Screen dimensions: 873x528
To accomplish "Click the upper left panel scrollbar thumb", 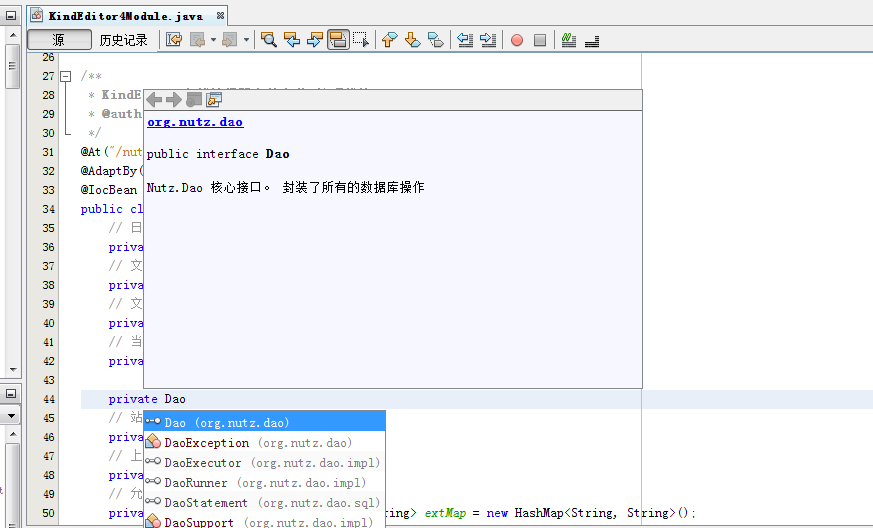I will tap(13, 66).
